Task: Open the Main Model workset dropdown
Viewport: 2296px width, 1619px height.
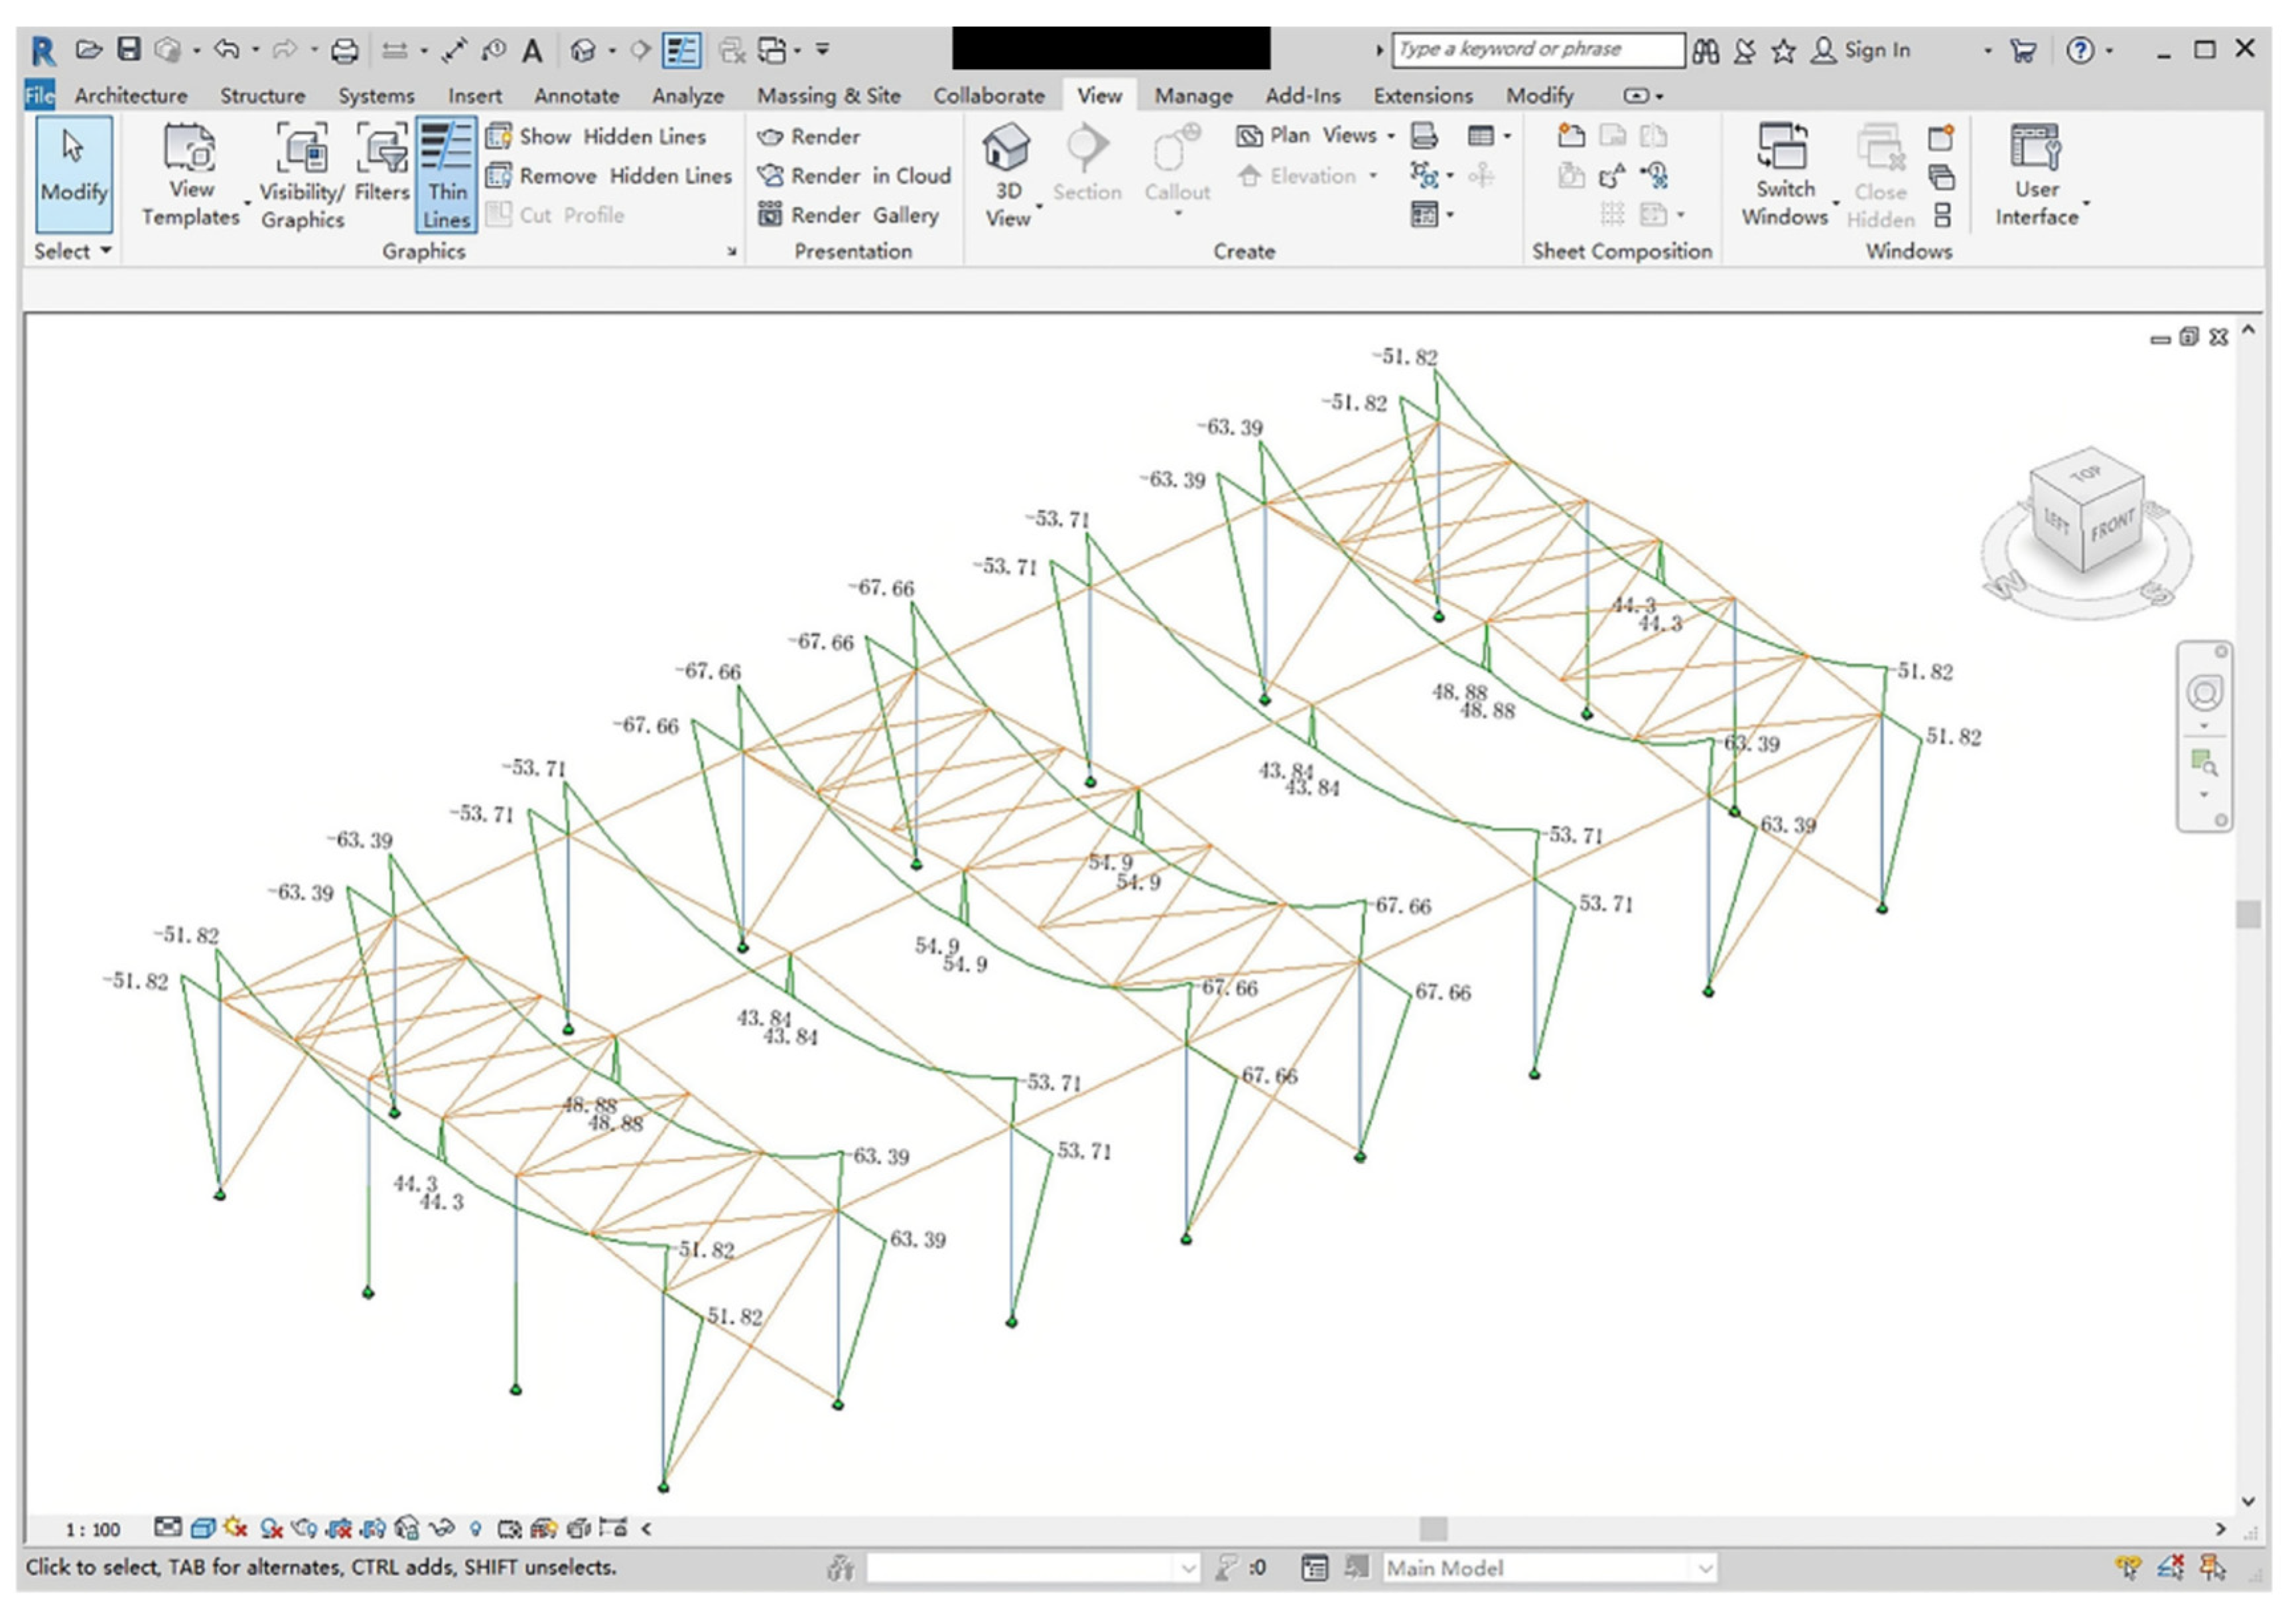Action: click(x=1705, y=1568)
